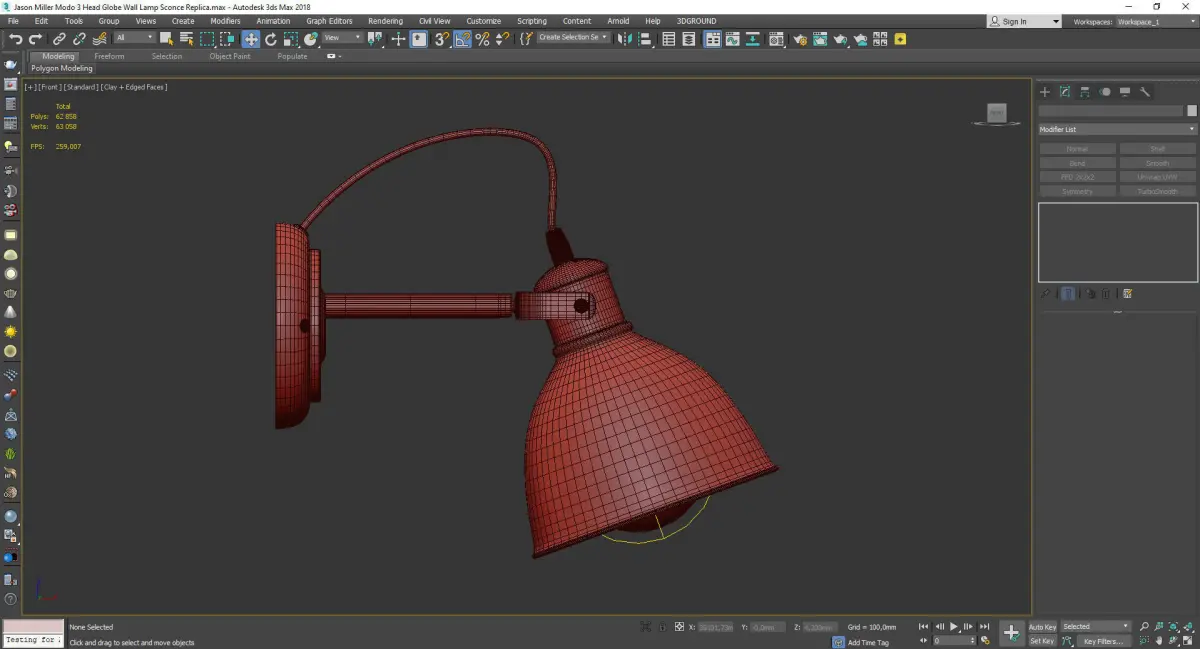Click the Mirror tool icon
This screenshot has height=649, width=1200.
pyautogui.click(x=625, y=39)
